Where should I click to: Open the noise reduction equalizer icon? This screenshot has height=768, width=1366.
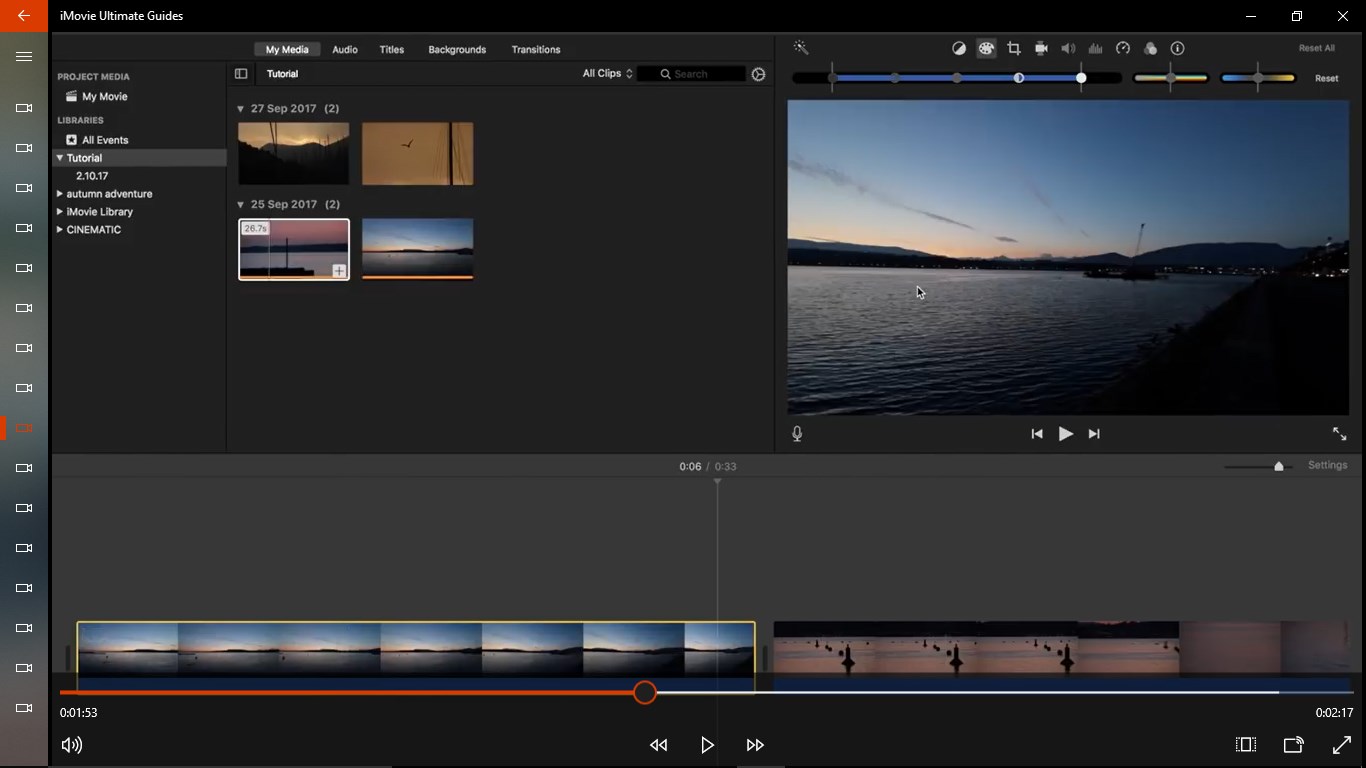1096,48
